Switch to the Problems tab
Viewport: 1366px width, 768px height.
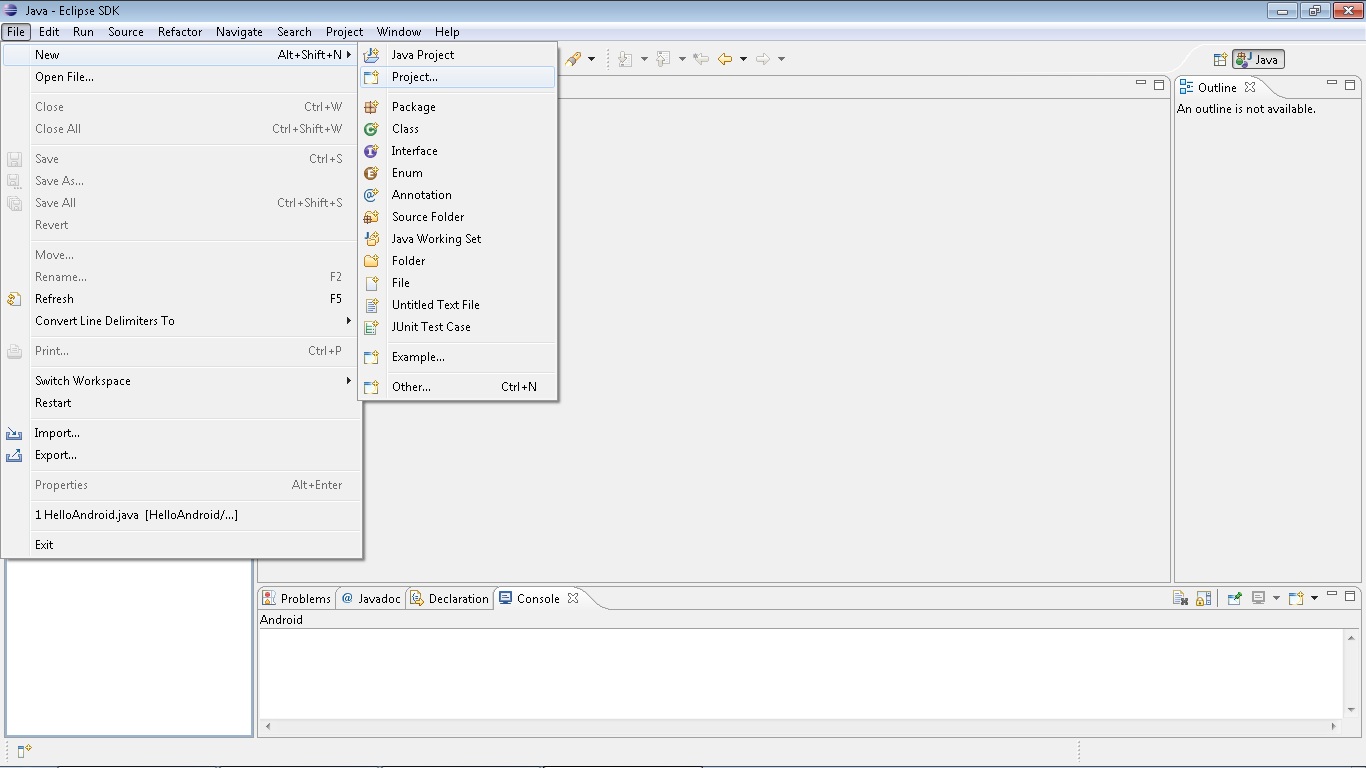coord(296,598)
